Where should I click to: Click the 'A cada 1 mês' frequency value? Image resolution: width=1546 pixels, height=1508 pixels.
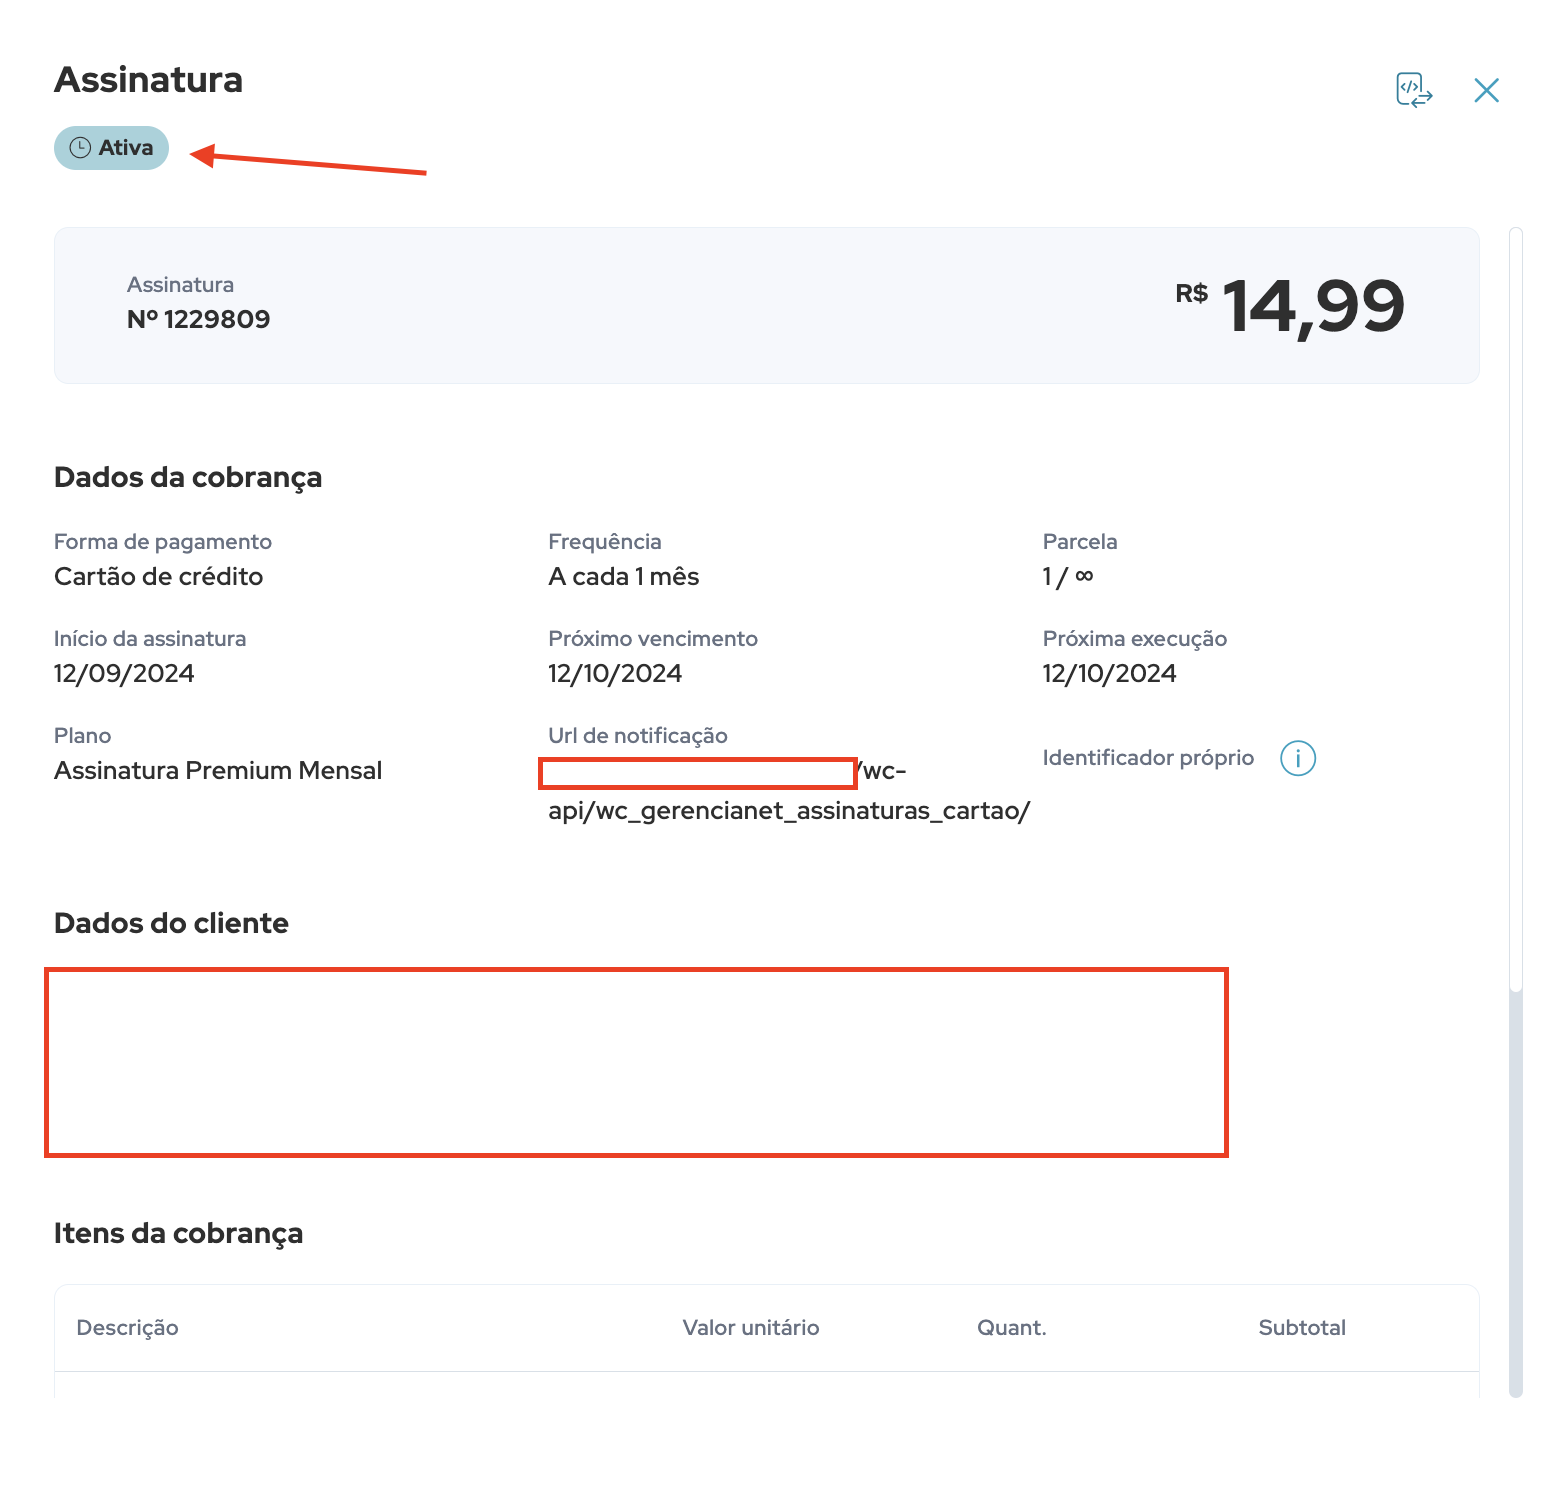(624, 577)
